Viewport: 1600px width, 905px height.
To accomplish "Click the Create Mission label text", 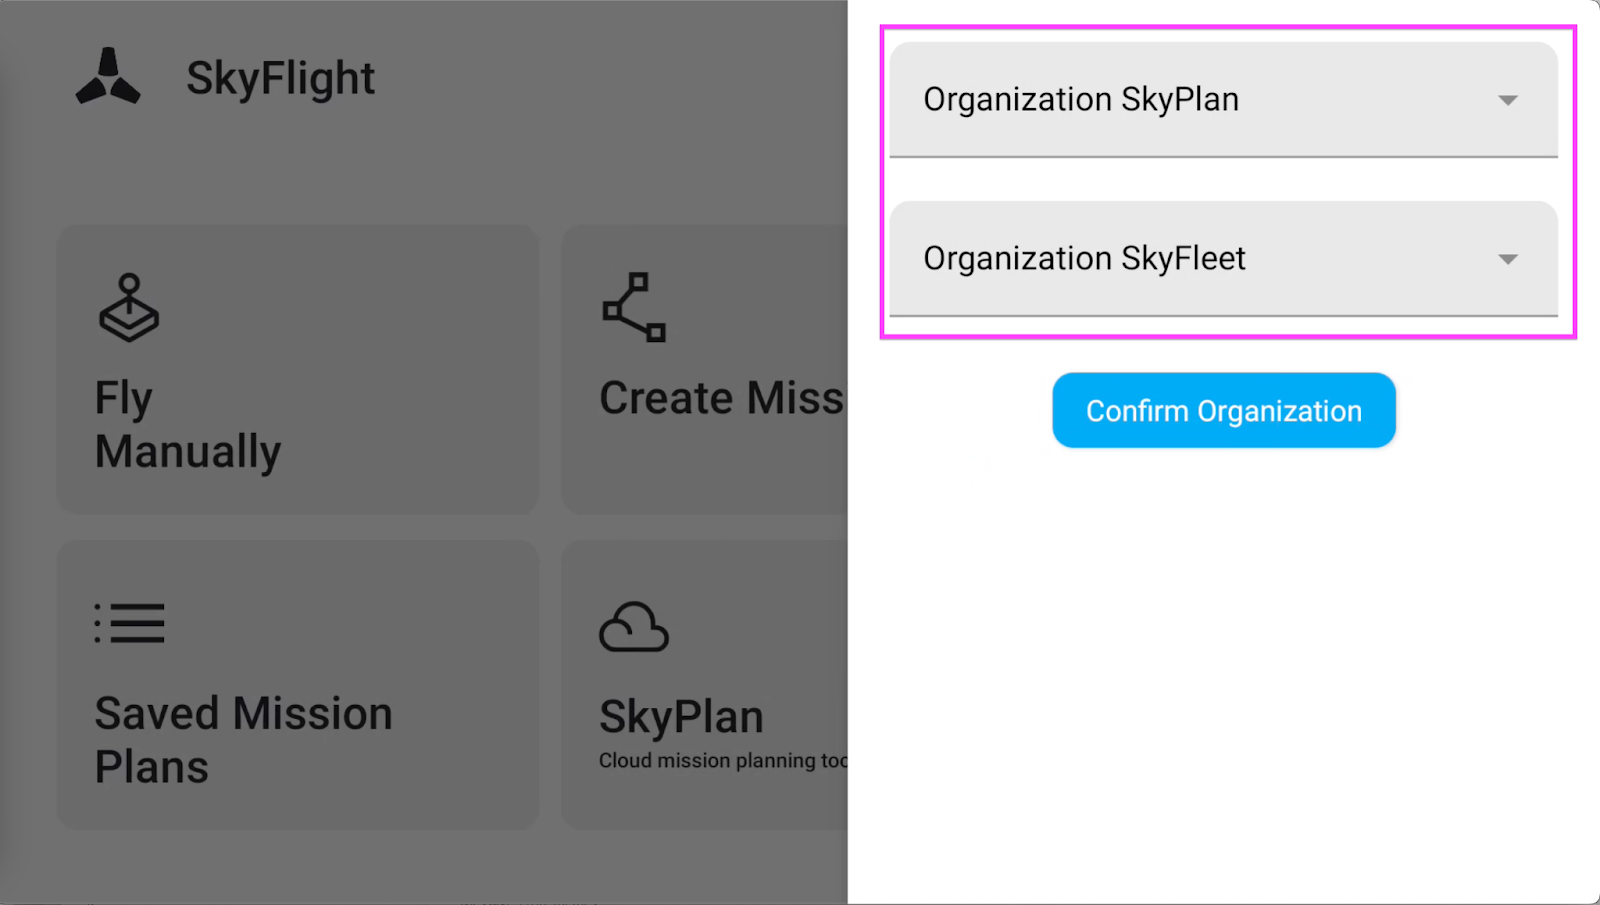I will pyautogui.click(x=723, y=398).
